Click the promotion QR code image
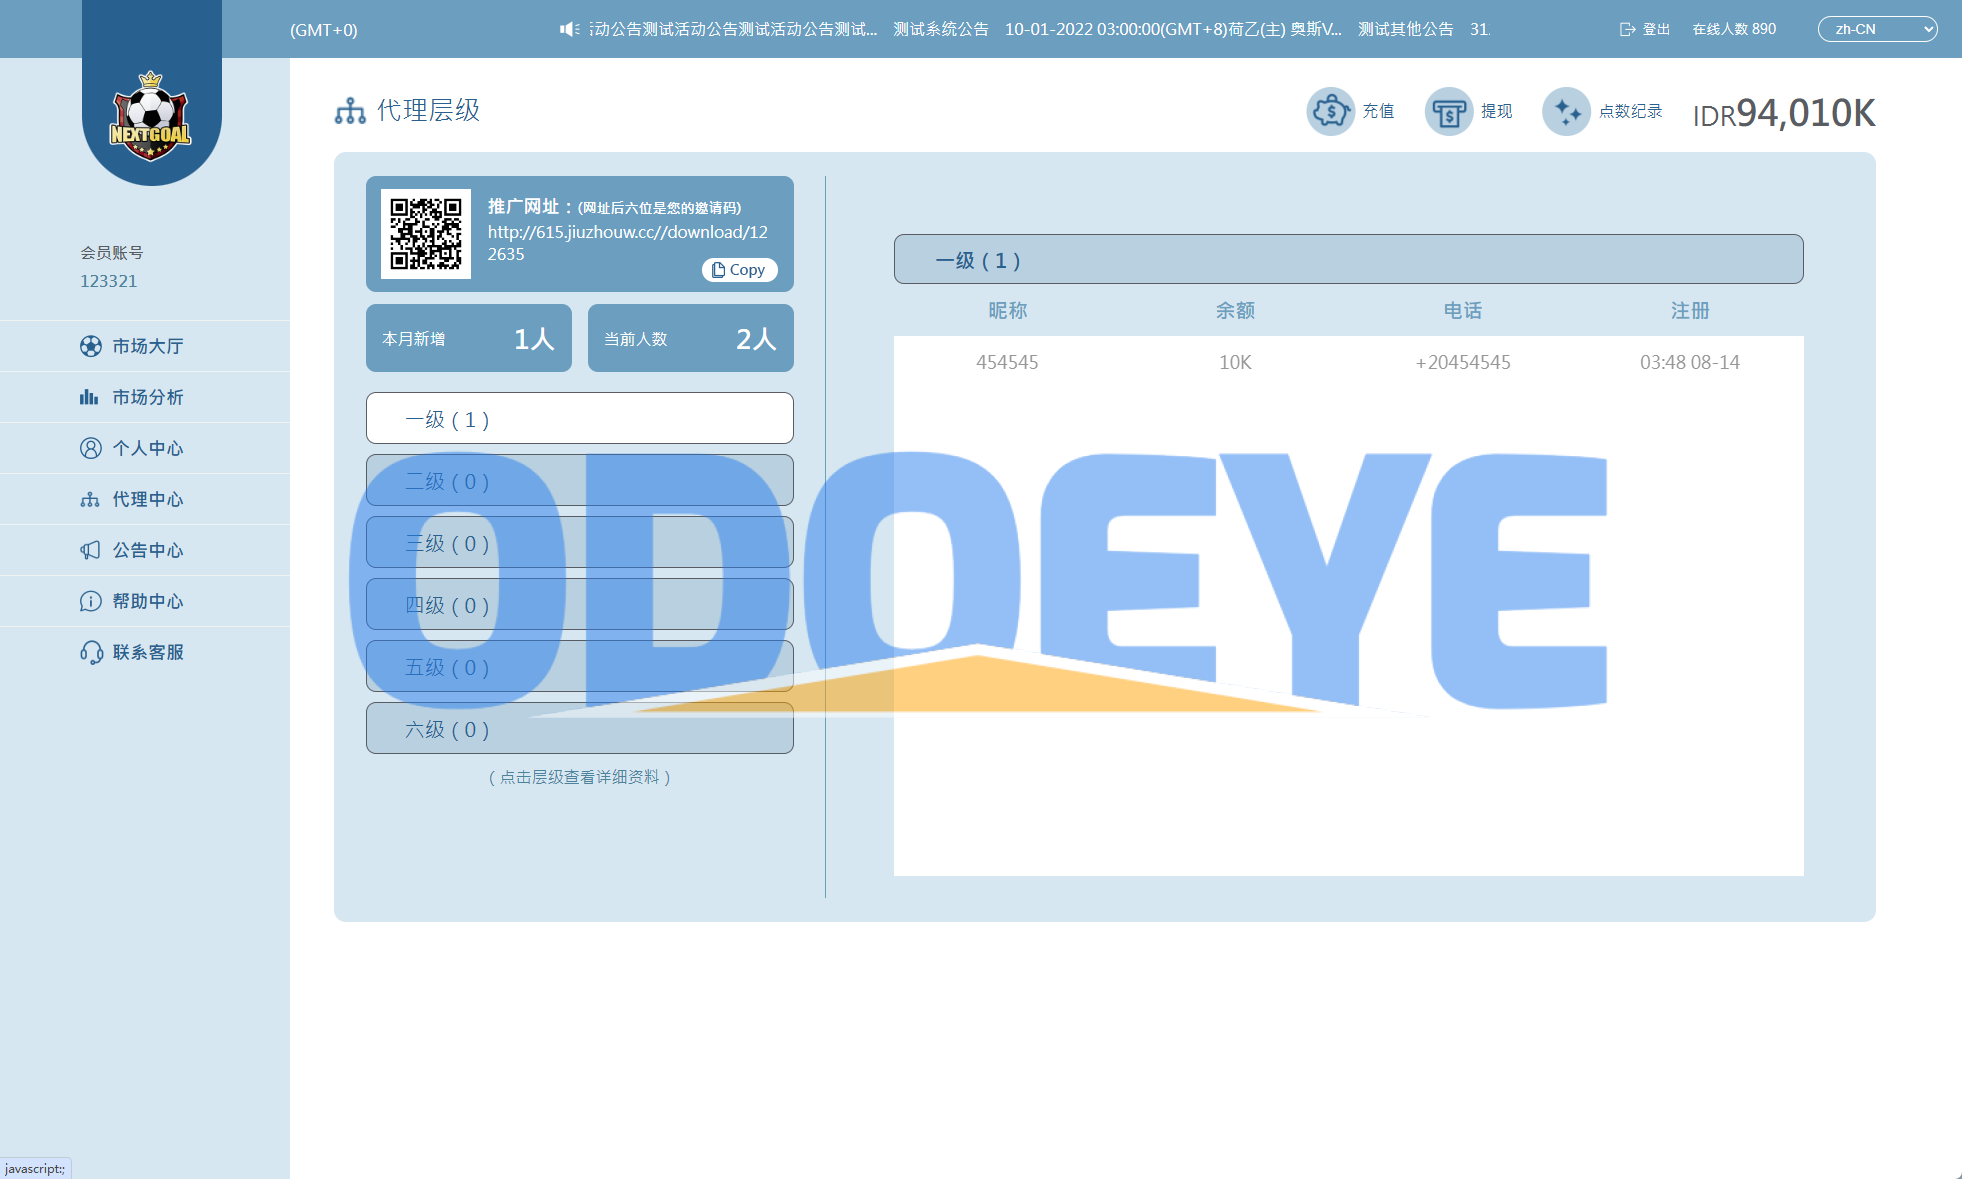This screenshot has width=1962, height=1179. (426, 234)
